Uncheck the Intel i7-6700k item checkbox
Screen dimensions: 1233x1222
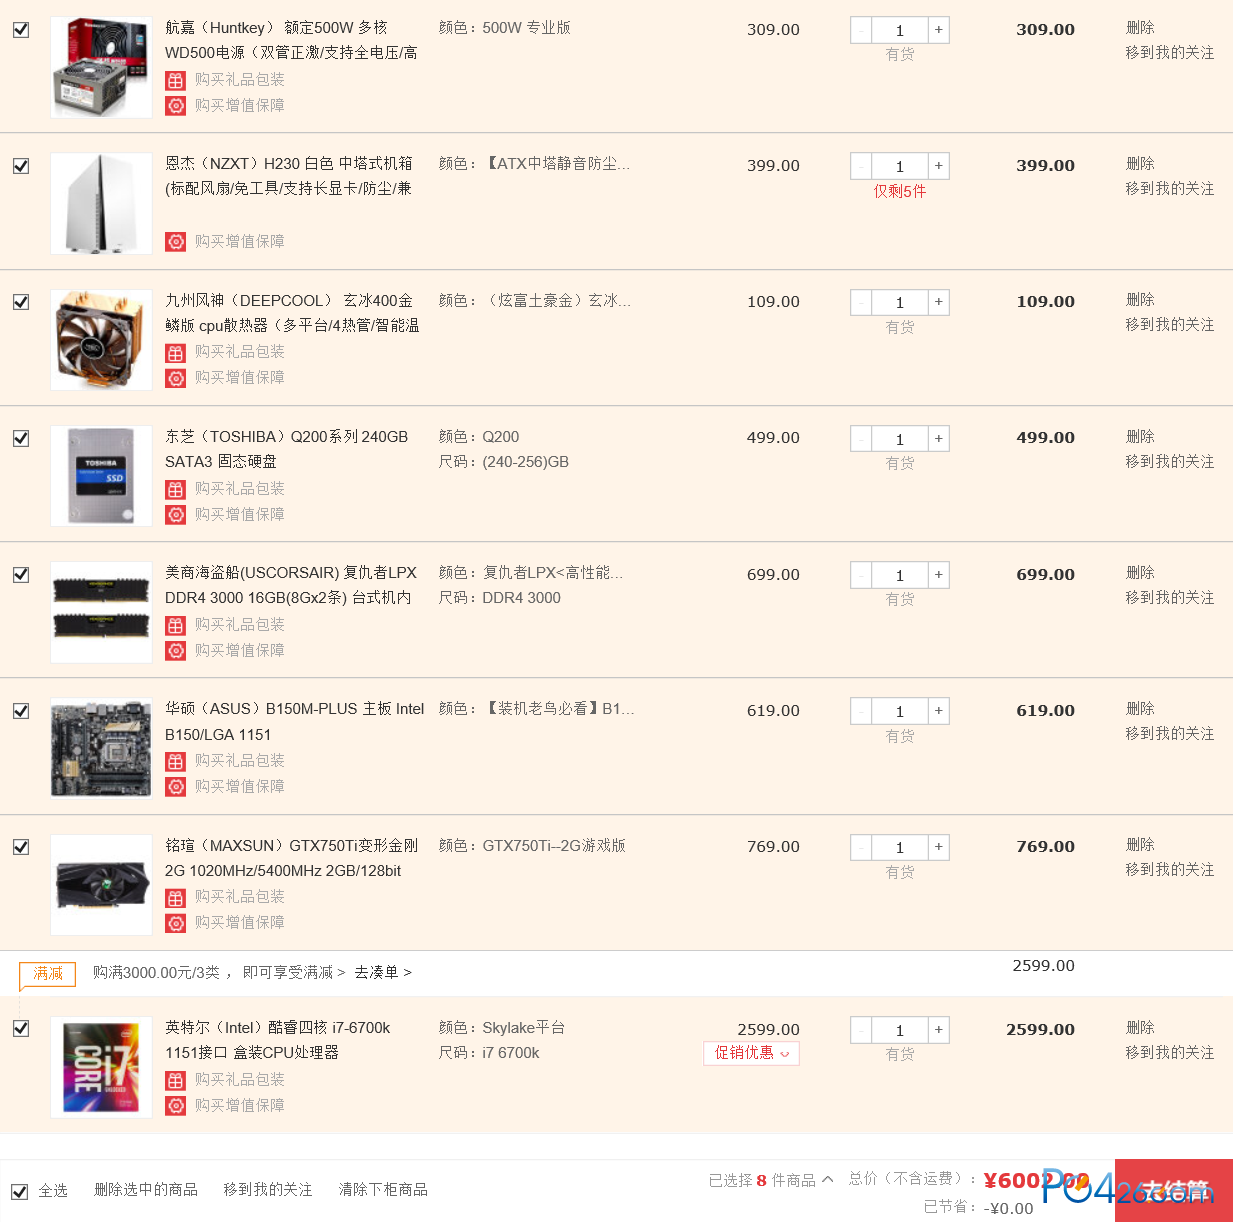[x=21, y=1028]
